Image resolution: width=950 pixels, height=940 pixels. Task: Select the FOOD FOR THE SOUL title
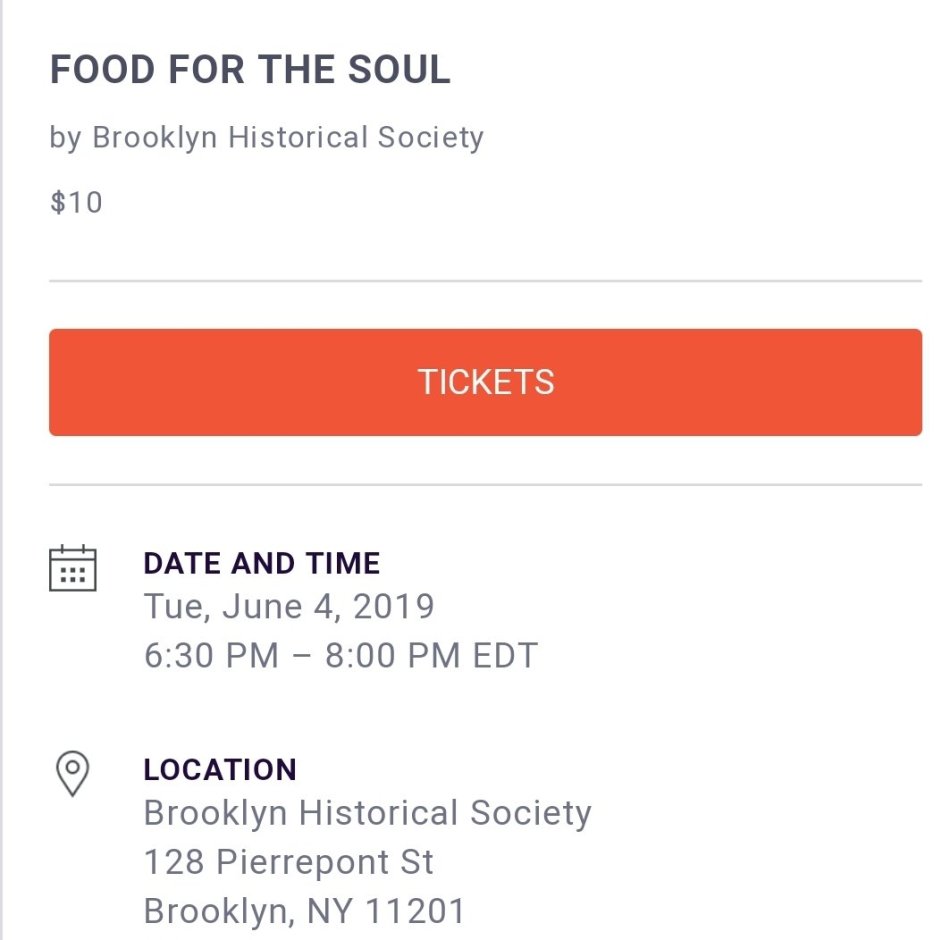pos(250,70)
